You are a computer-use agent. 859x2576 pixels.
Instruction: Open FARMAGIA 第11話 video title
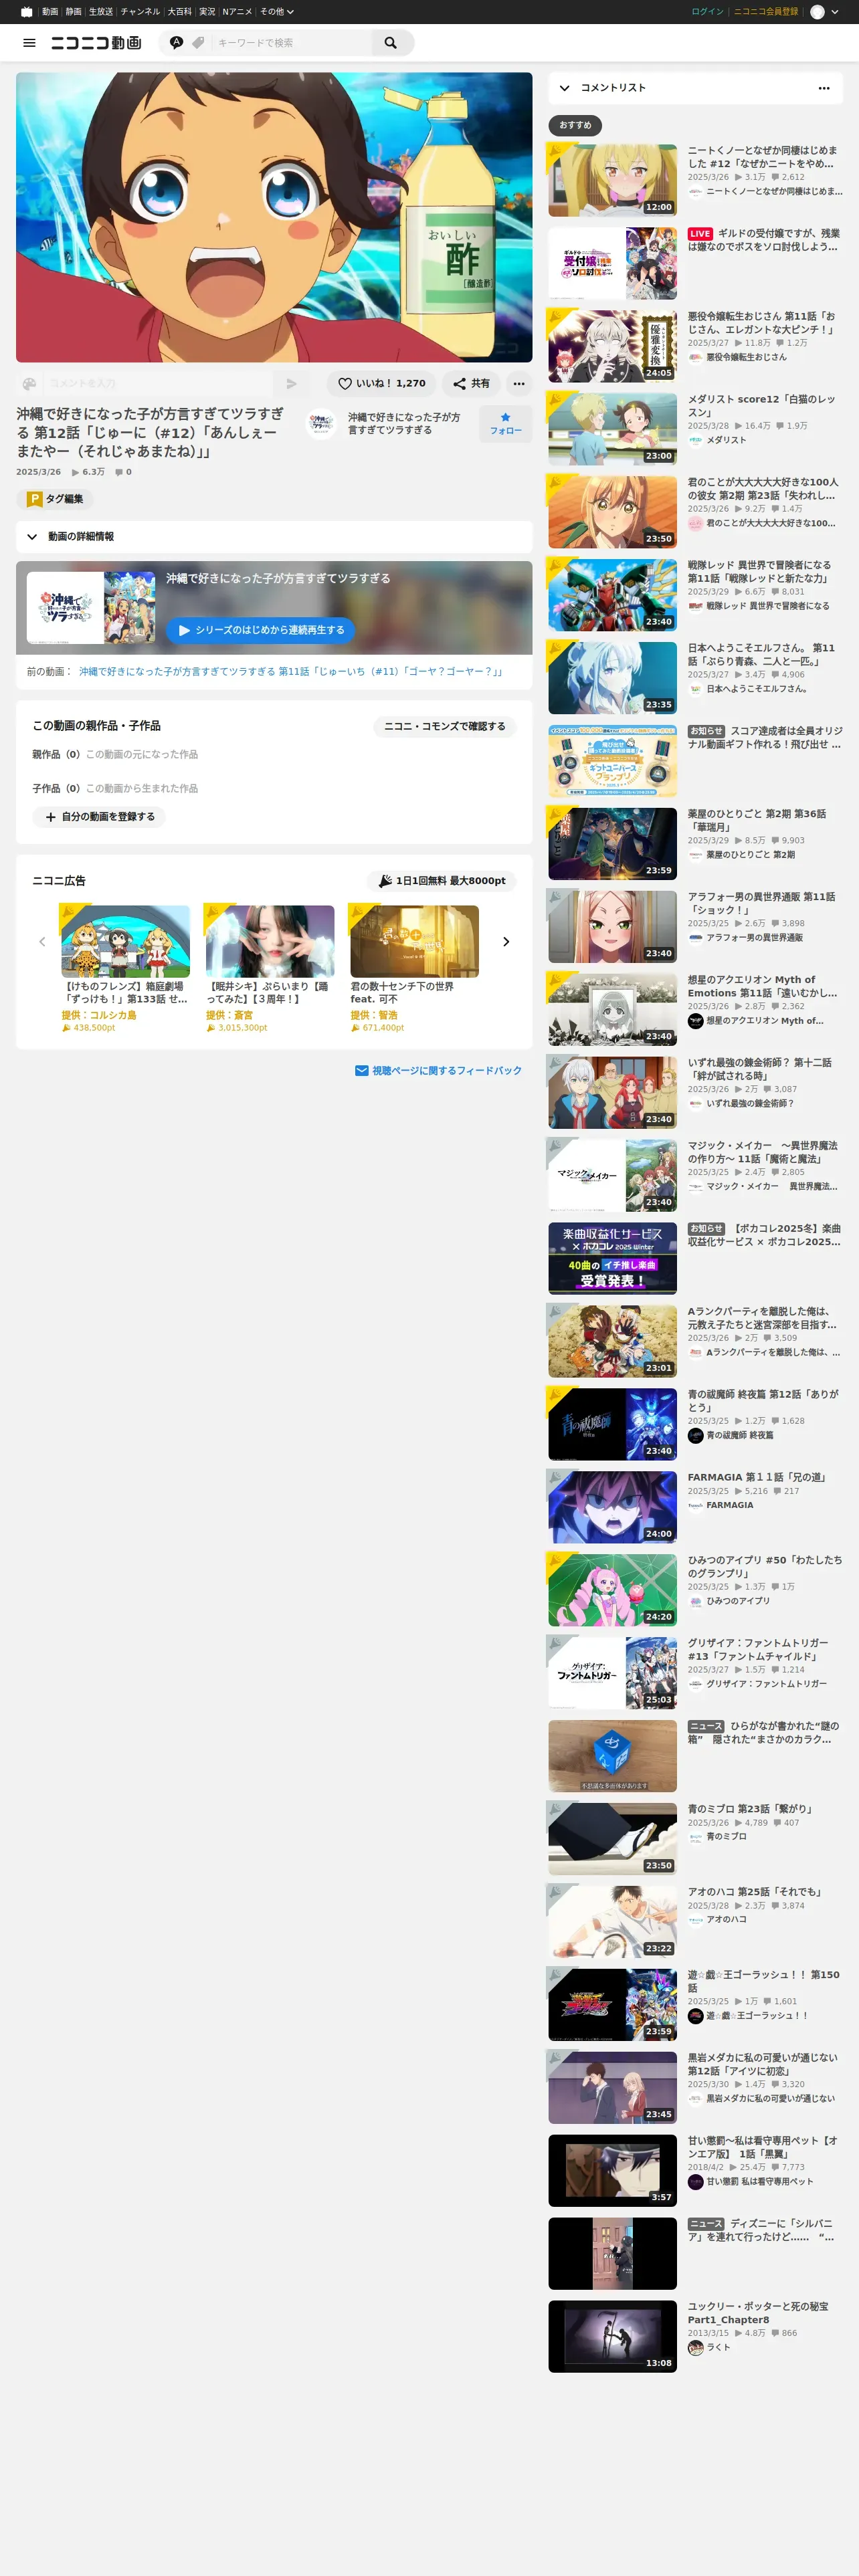(759, 1477)
